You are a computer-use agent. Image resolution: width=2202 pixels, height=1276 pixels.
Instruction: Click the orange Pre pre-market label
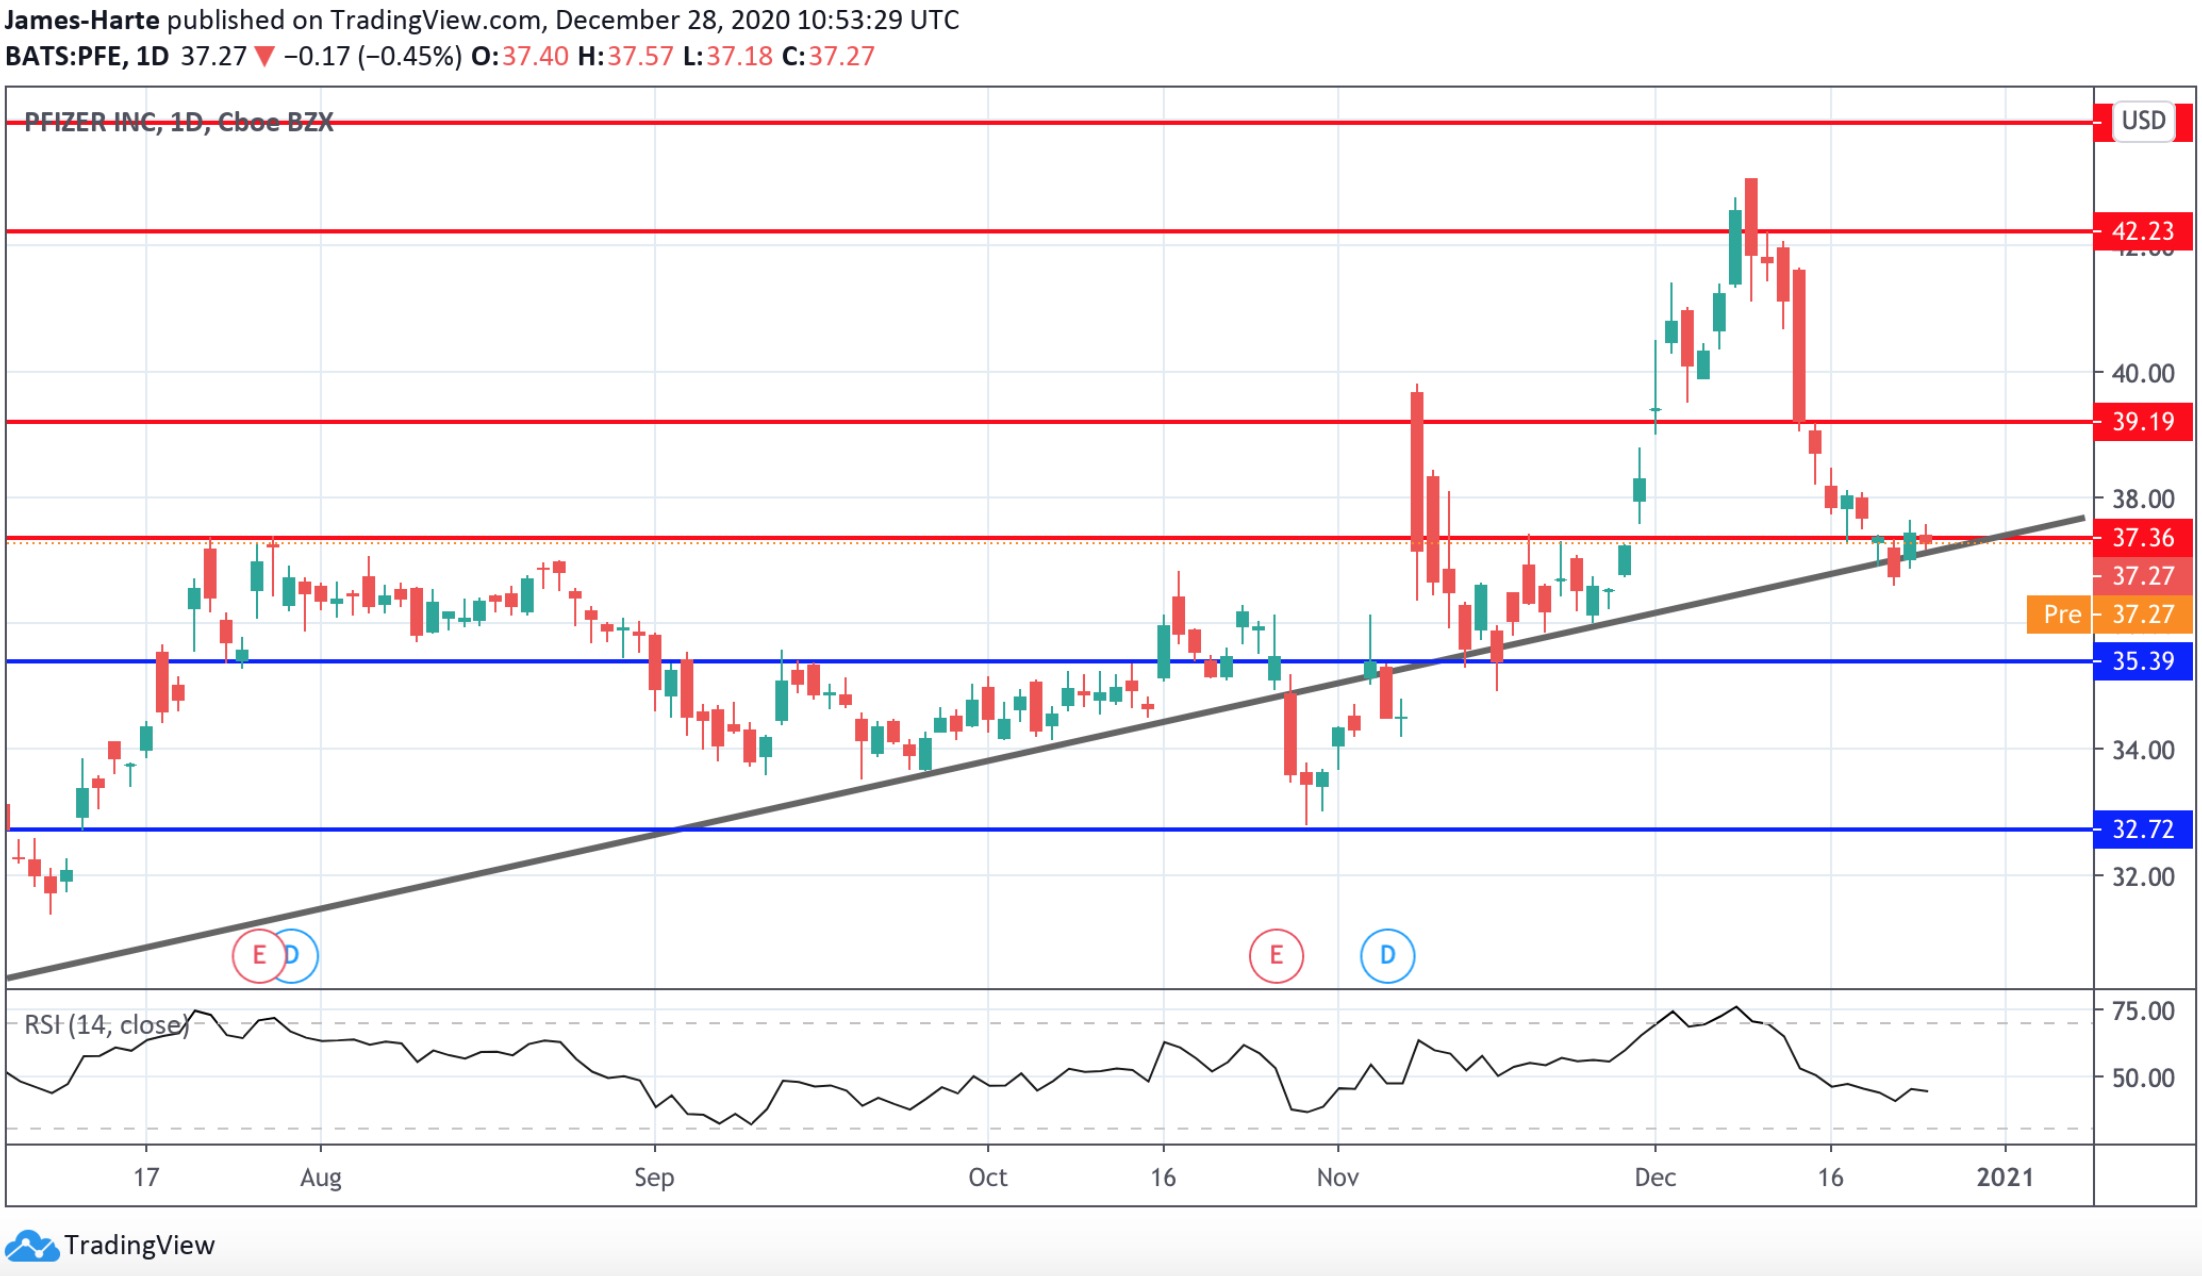(2060, 614)
